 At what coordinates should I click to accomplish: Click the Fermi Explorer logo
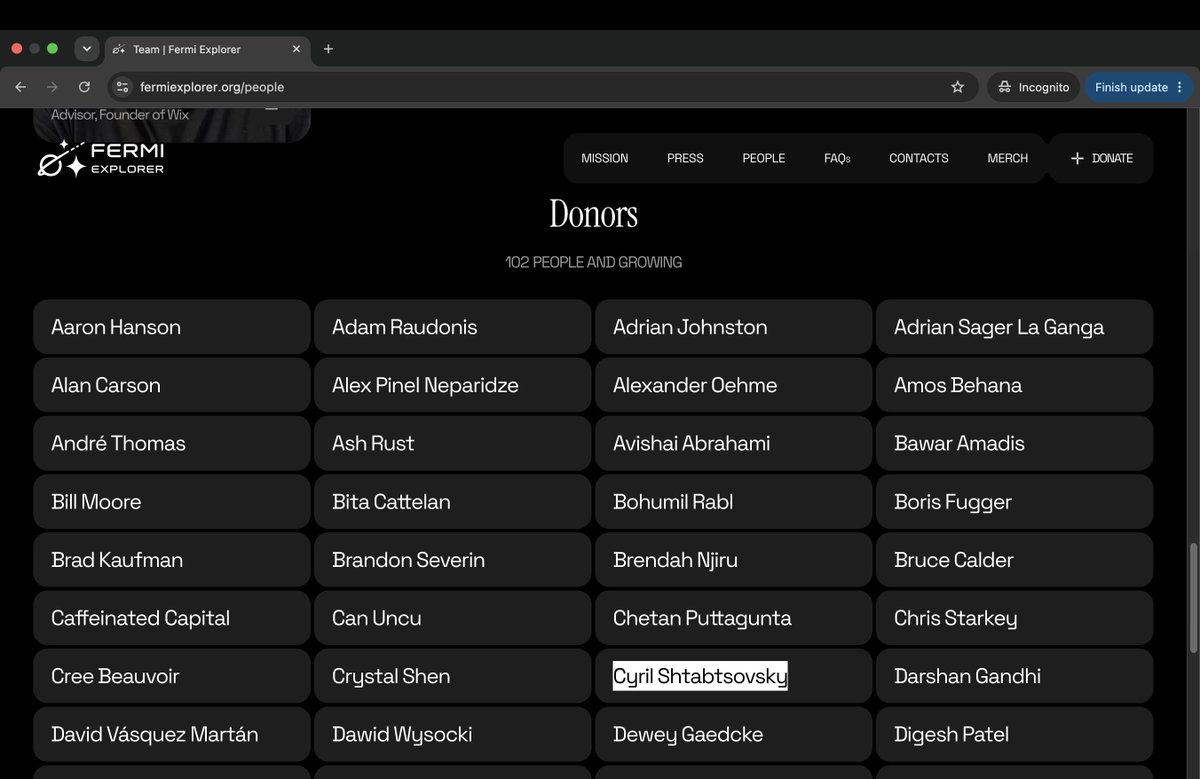[x=101, y=158]
